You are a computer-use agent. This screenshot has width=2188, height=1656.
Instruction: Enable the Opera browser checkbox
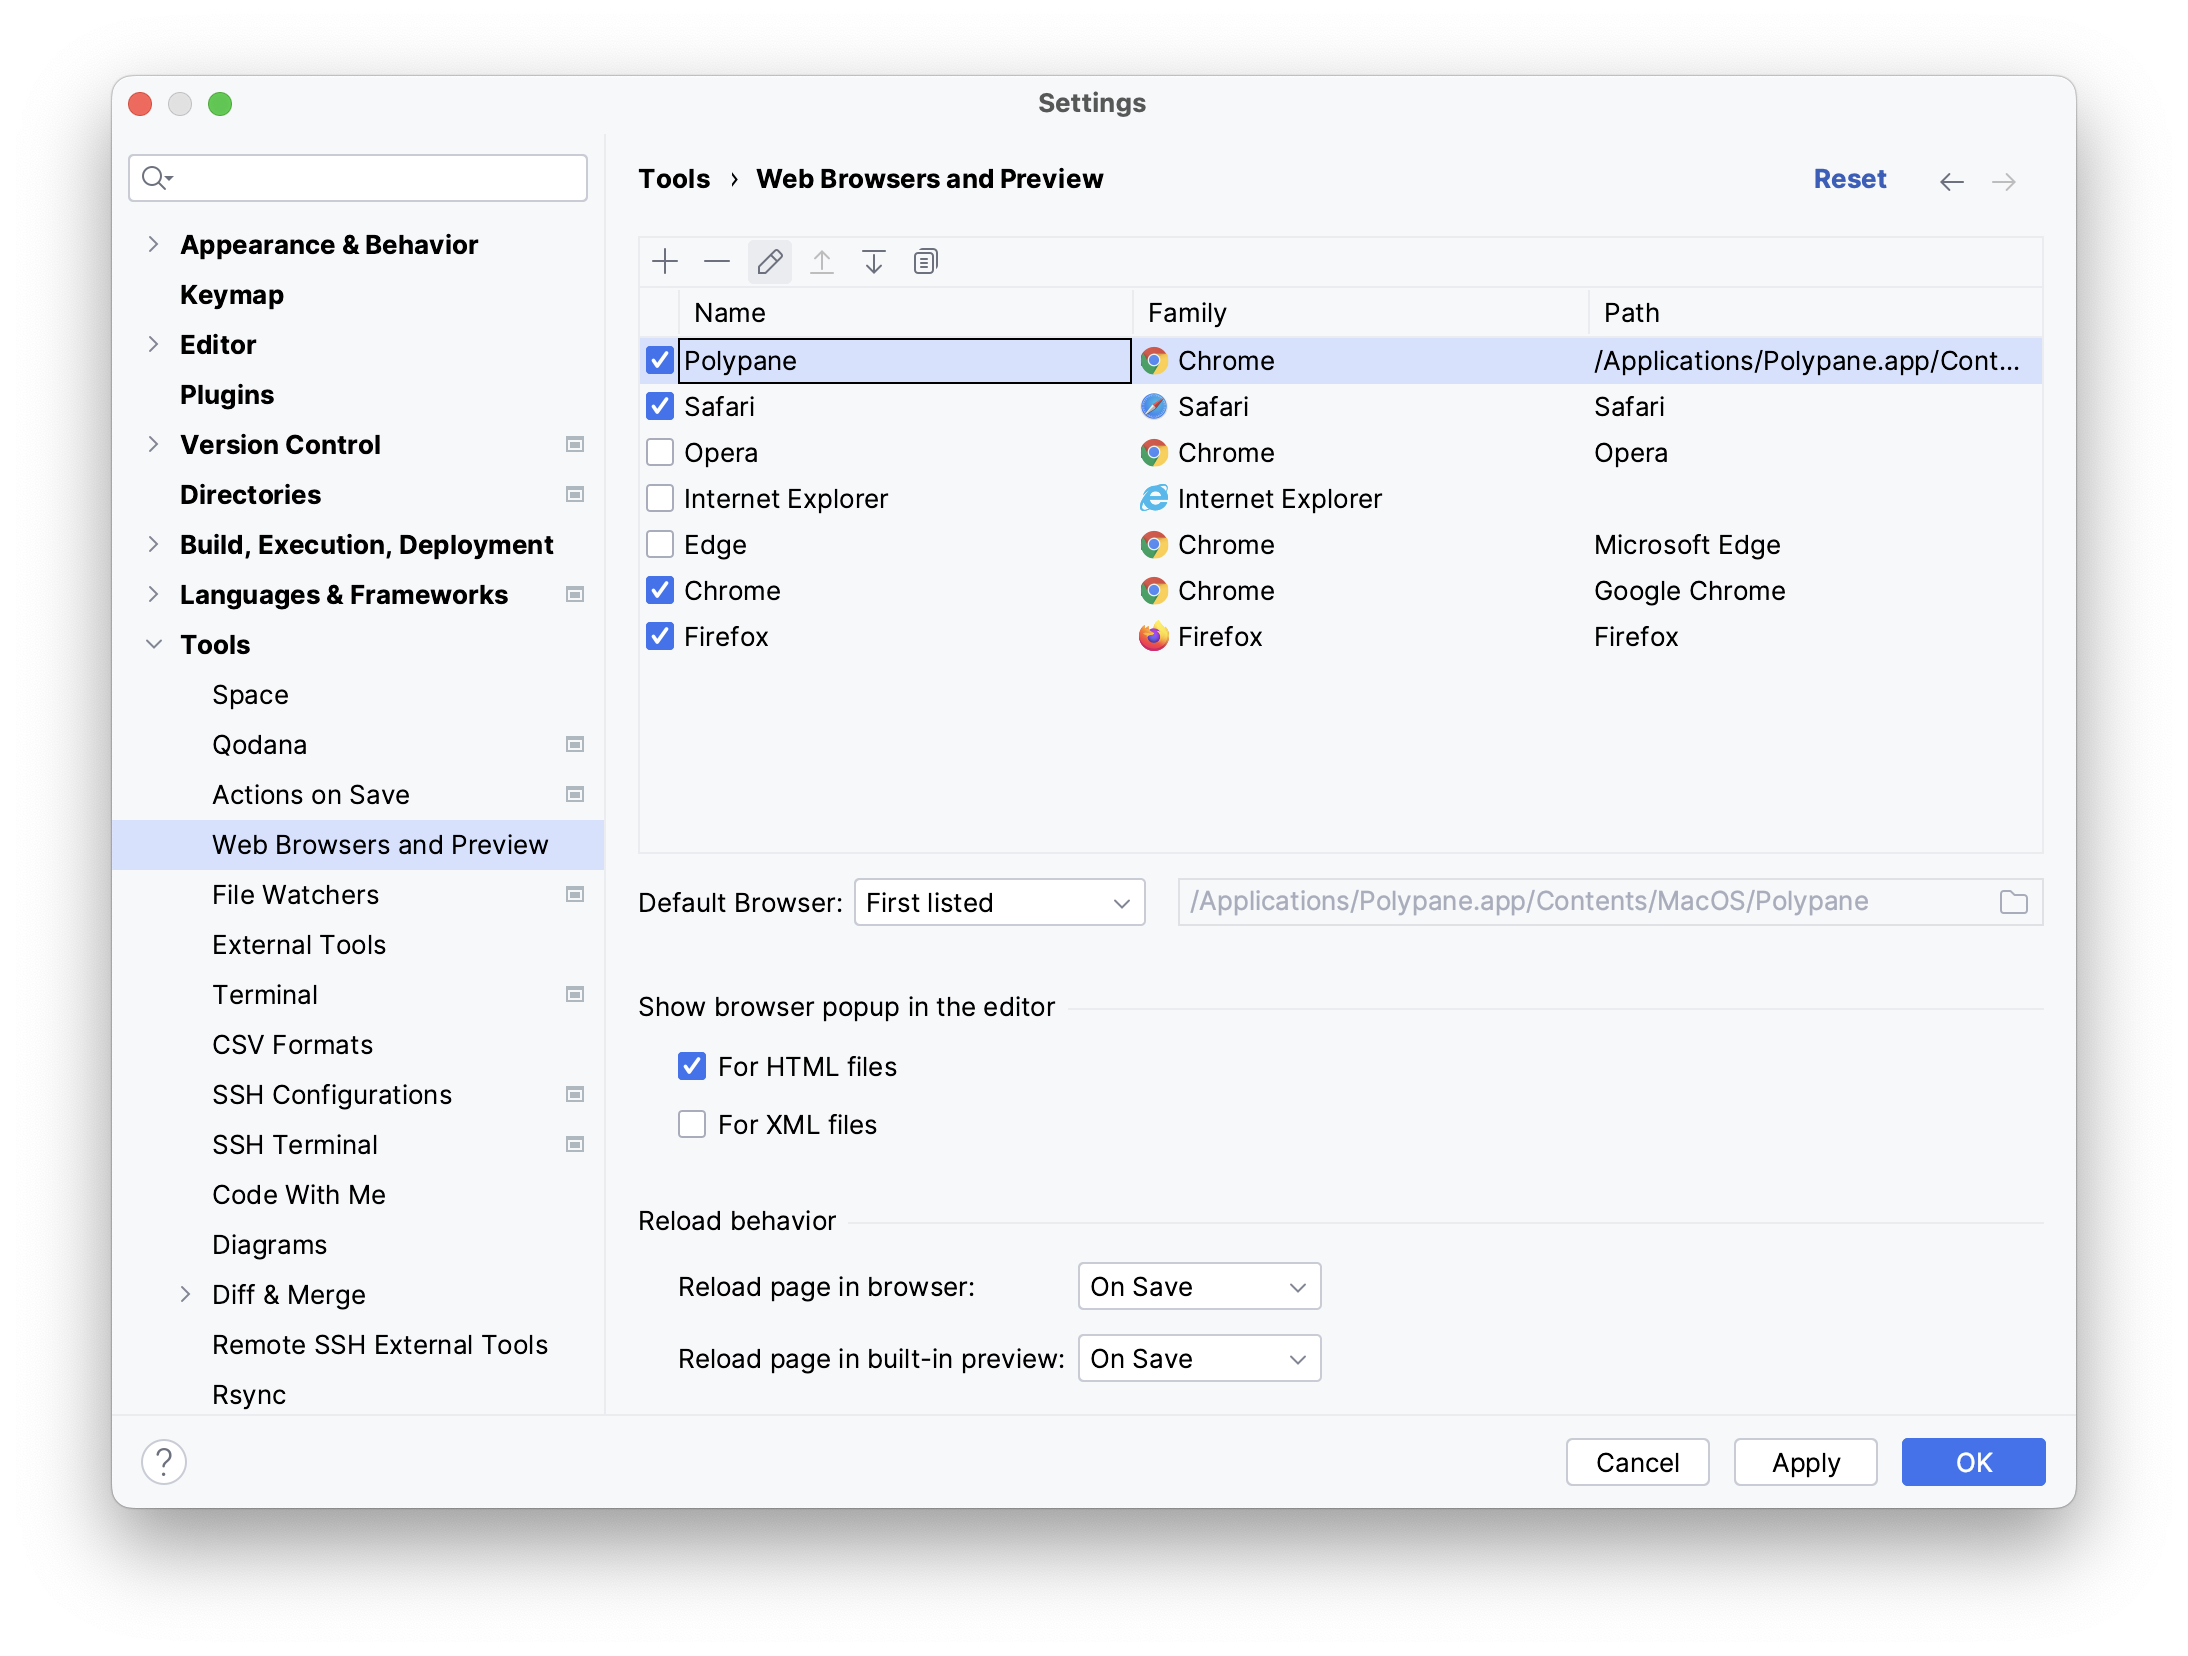[660, 452]
